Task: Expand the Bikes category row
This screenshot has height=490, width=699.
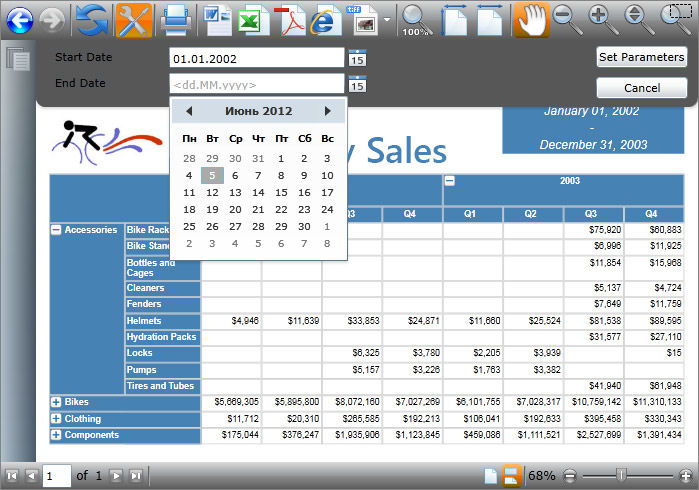Action: 56,402
